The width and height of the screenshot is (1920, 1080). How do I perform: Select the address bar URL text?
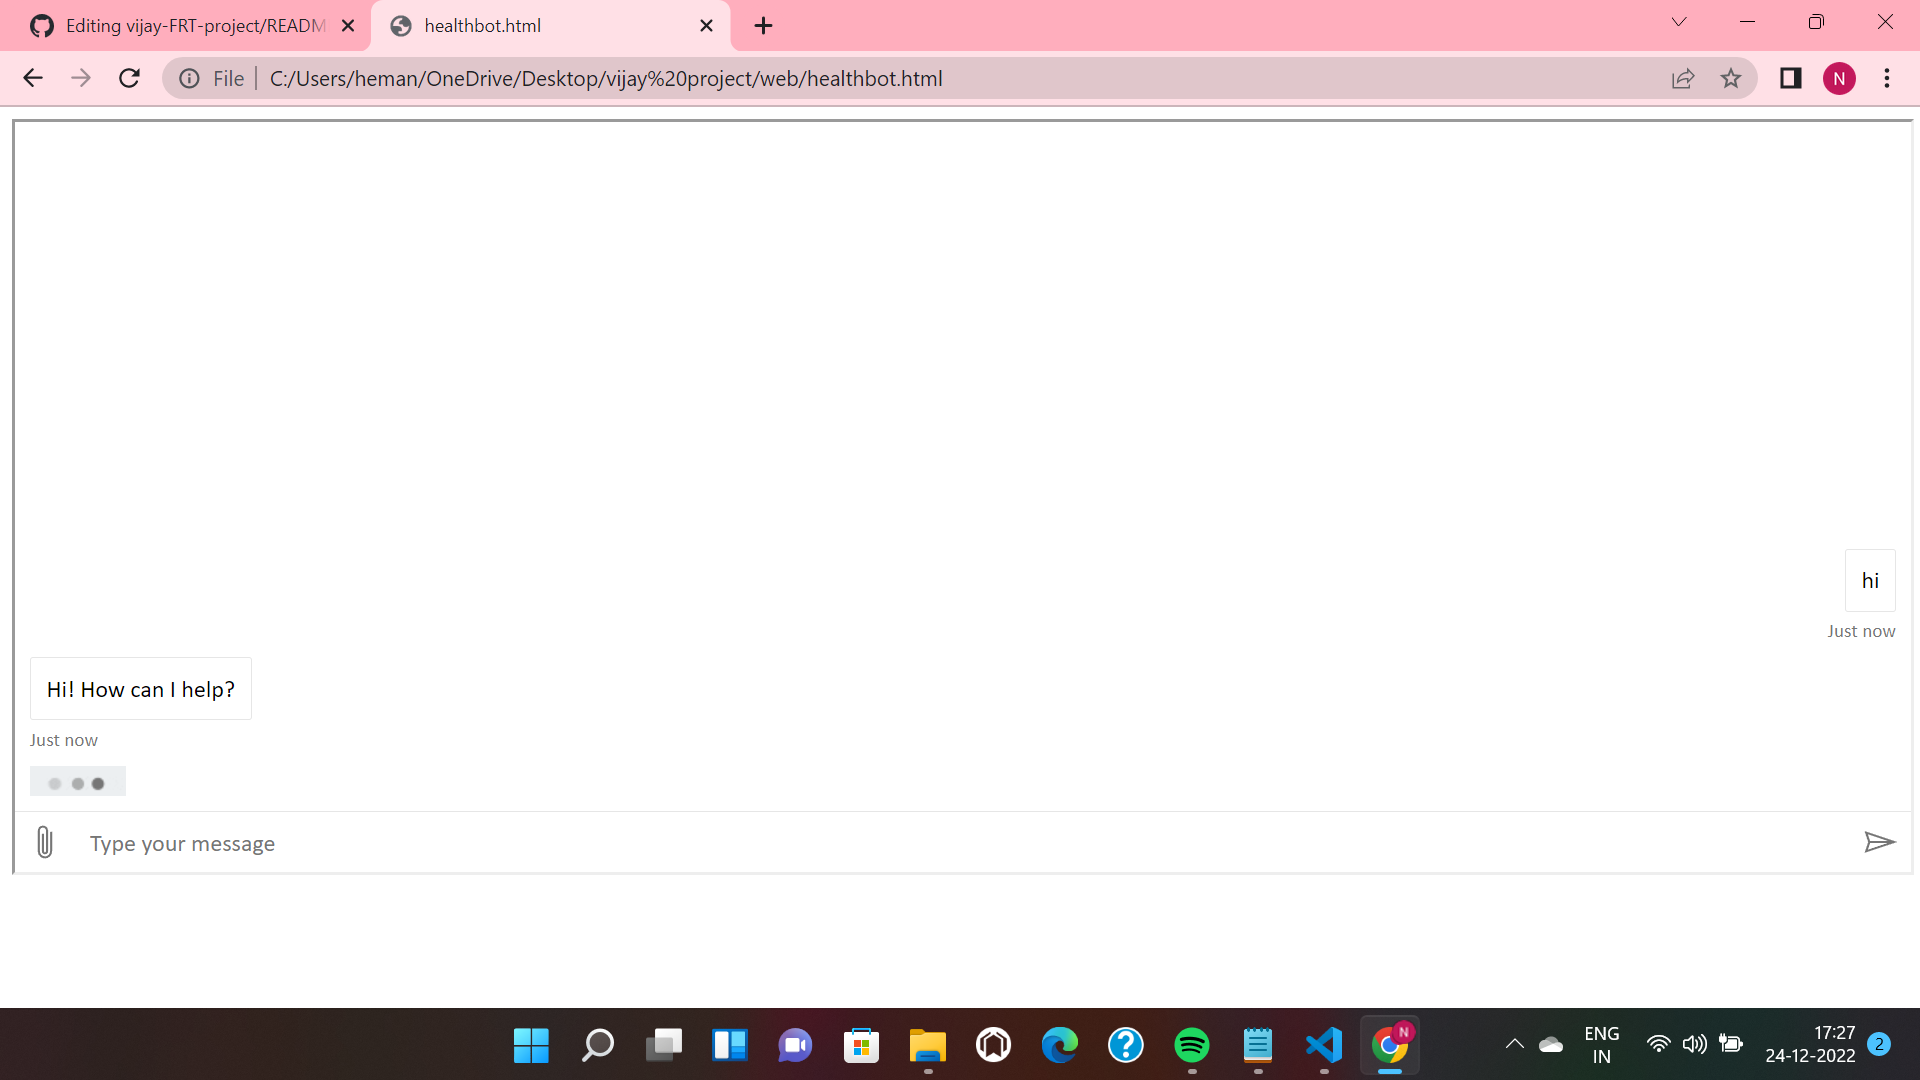coord(606,78)
